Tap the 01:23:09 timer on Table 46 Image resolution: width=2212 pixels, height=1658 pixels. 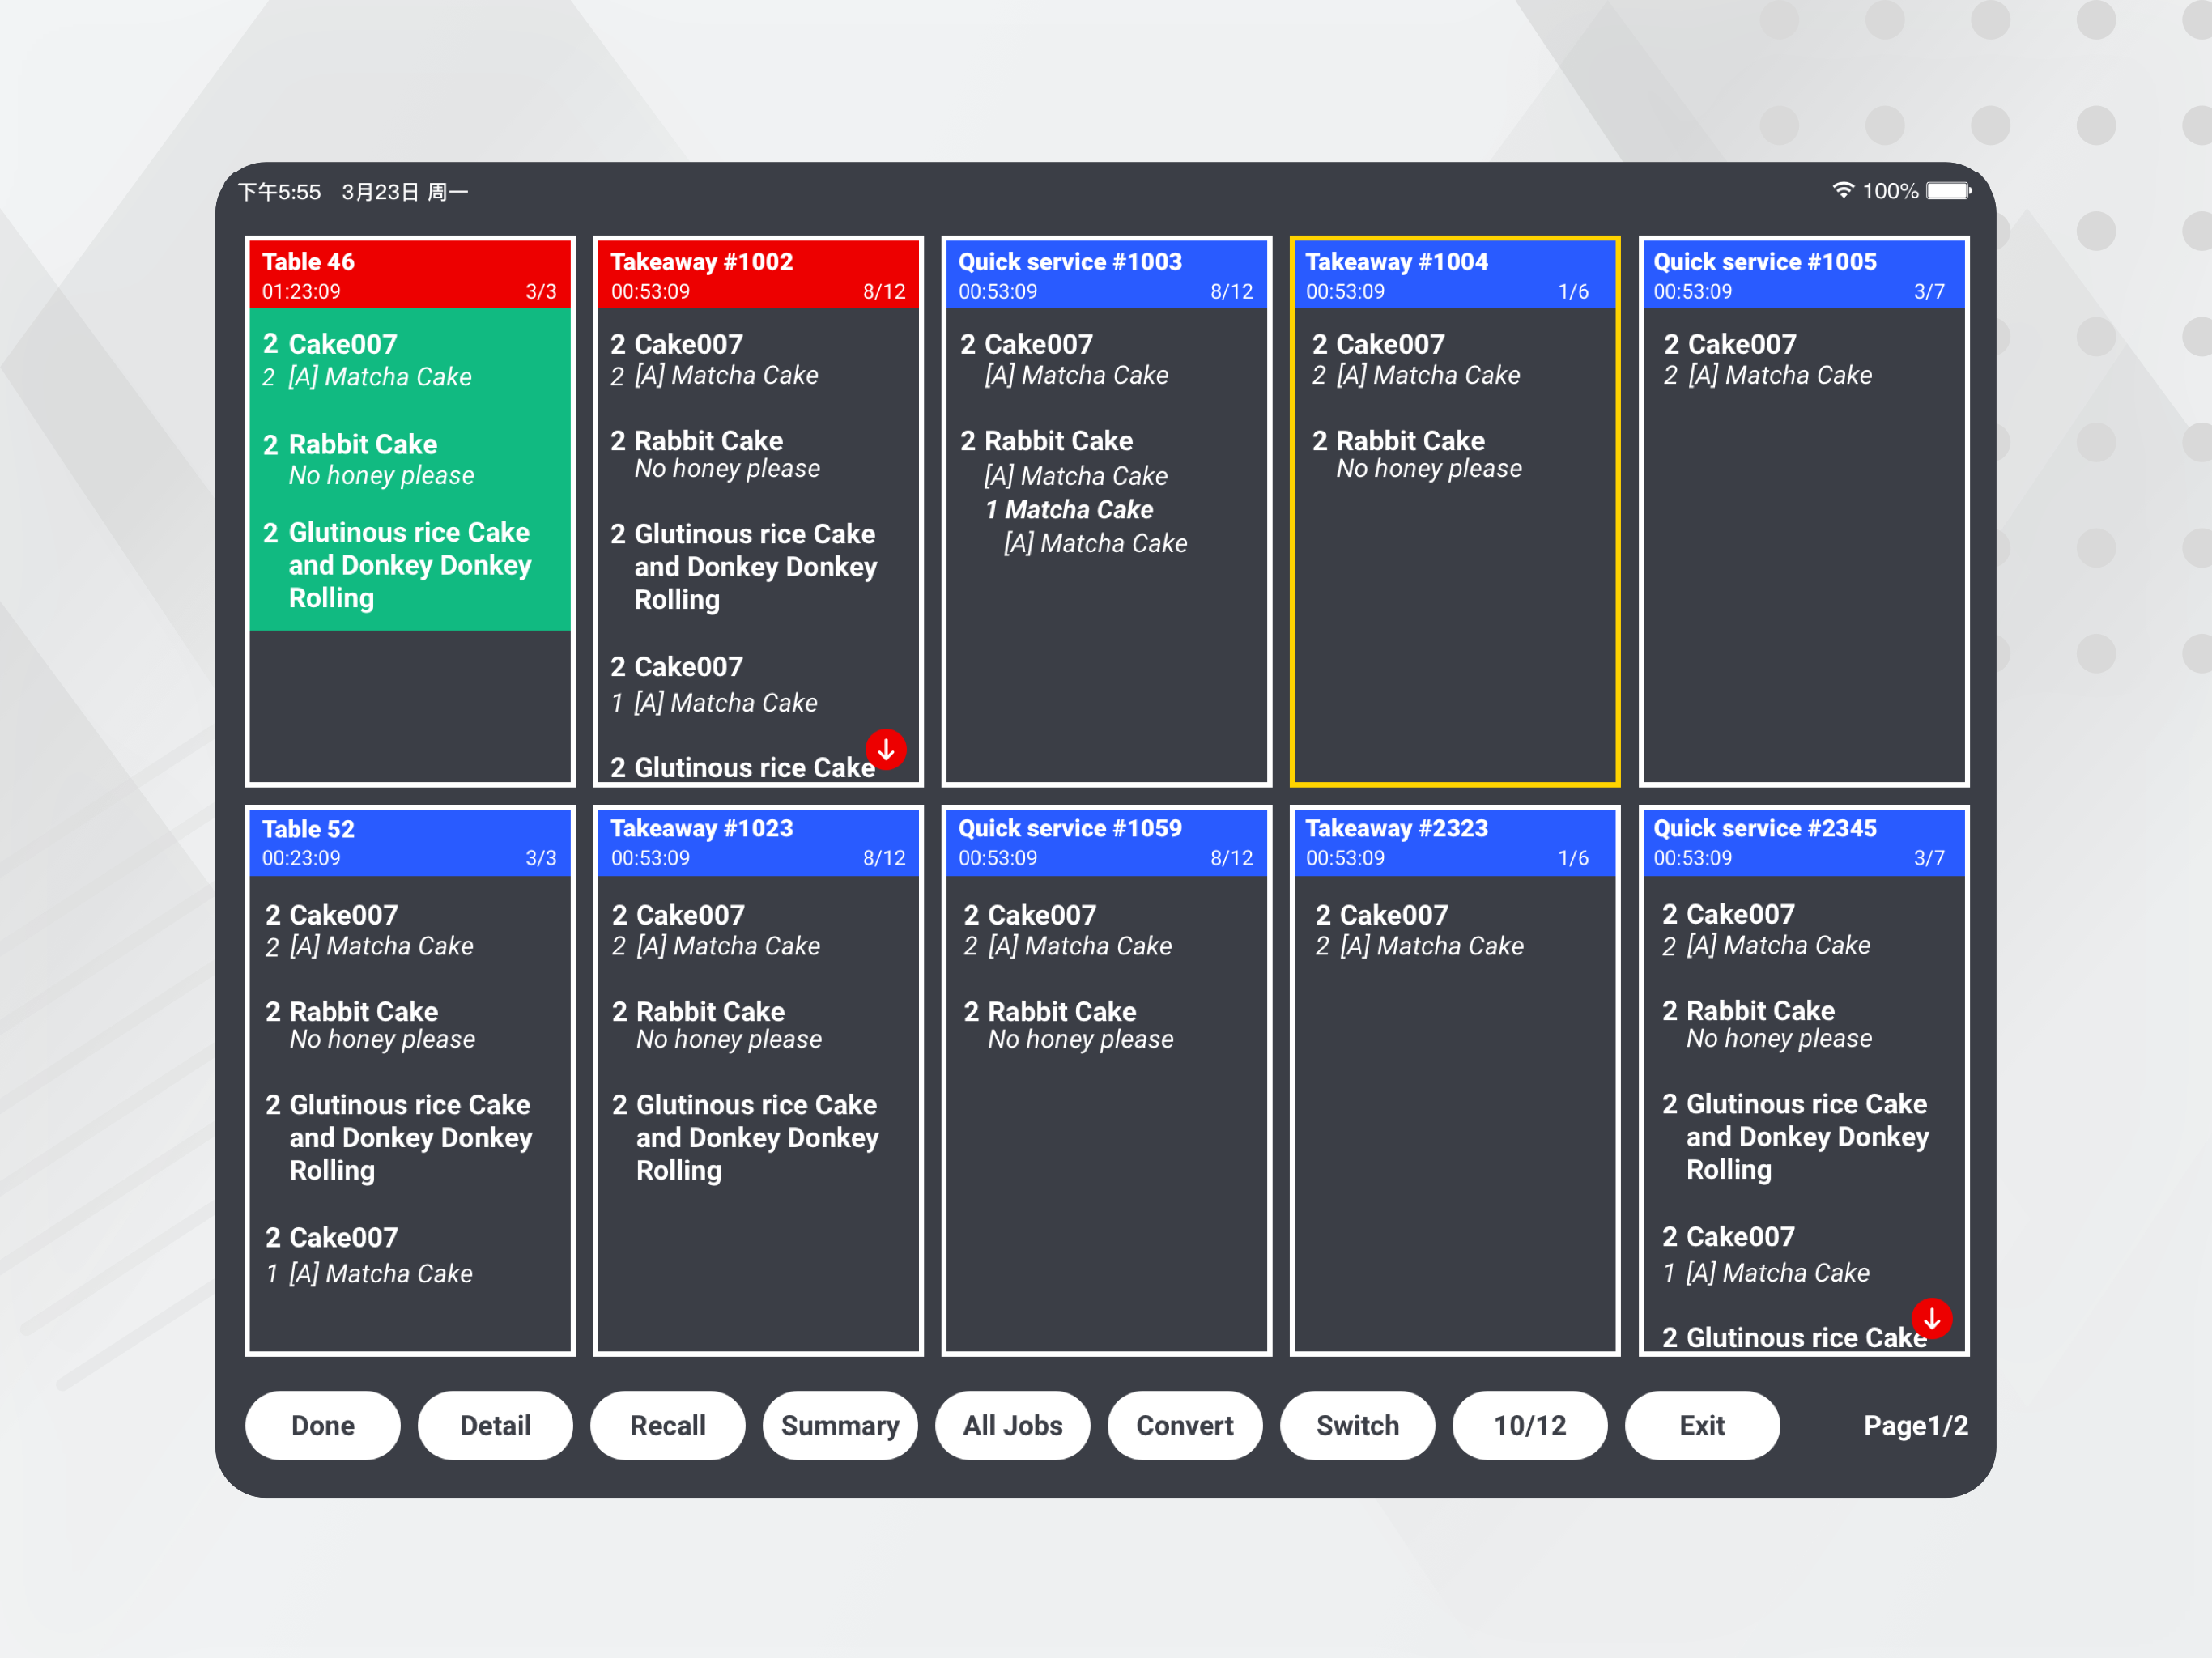pos(301,292)
